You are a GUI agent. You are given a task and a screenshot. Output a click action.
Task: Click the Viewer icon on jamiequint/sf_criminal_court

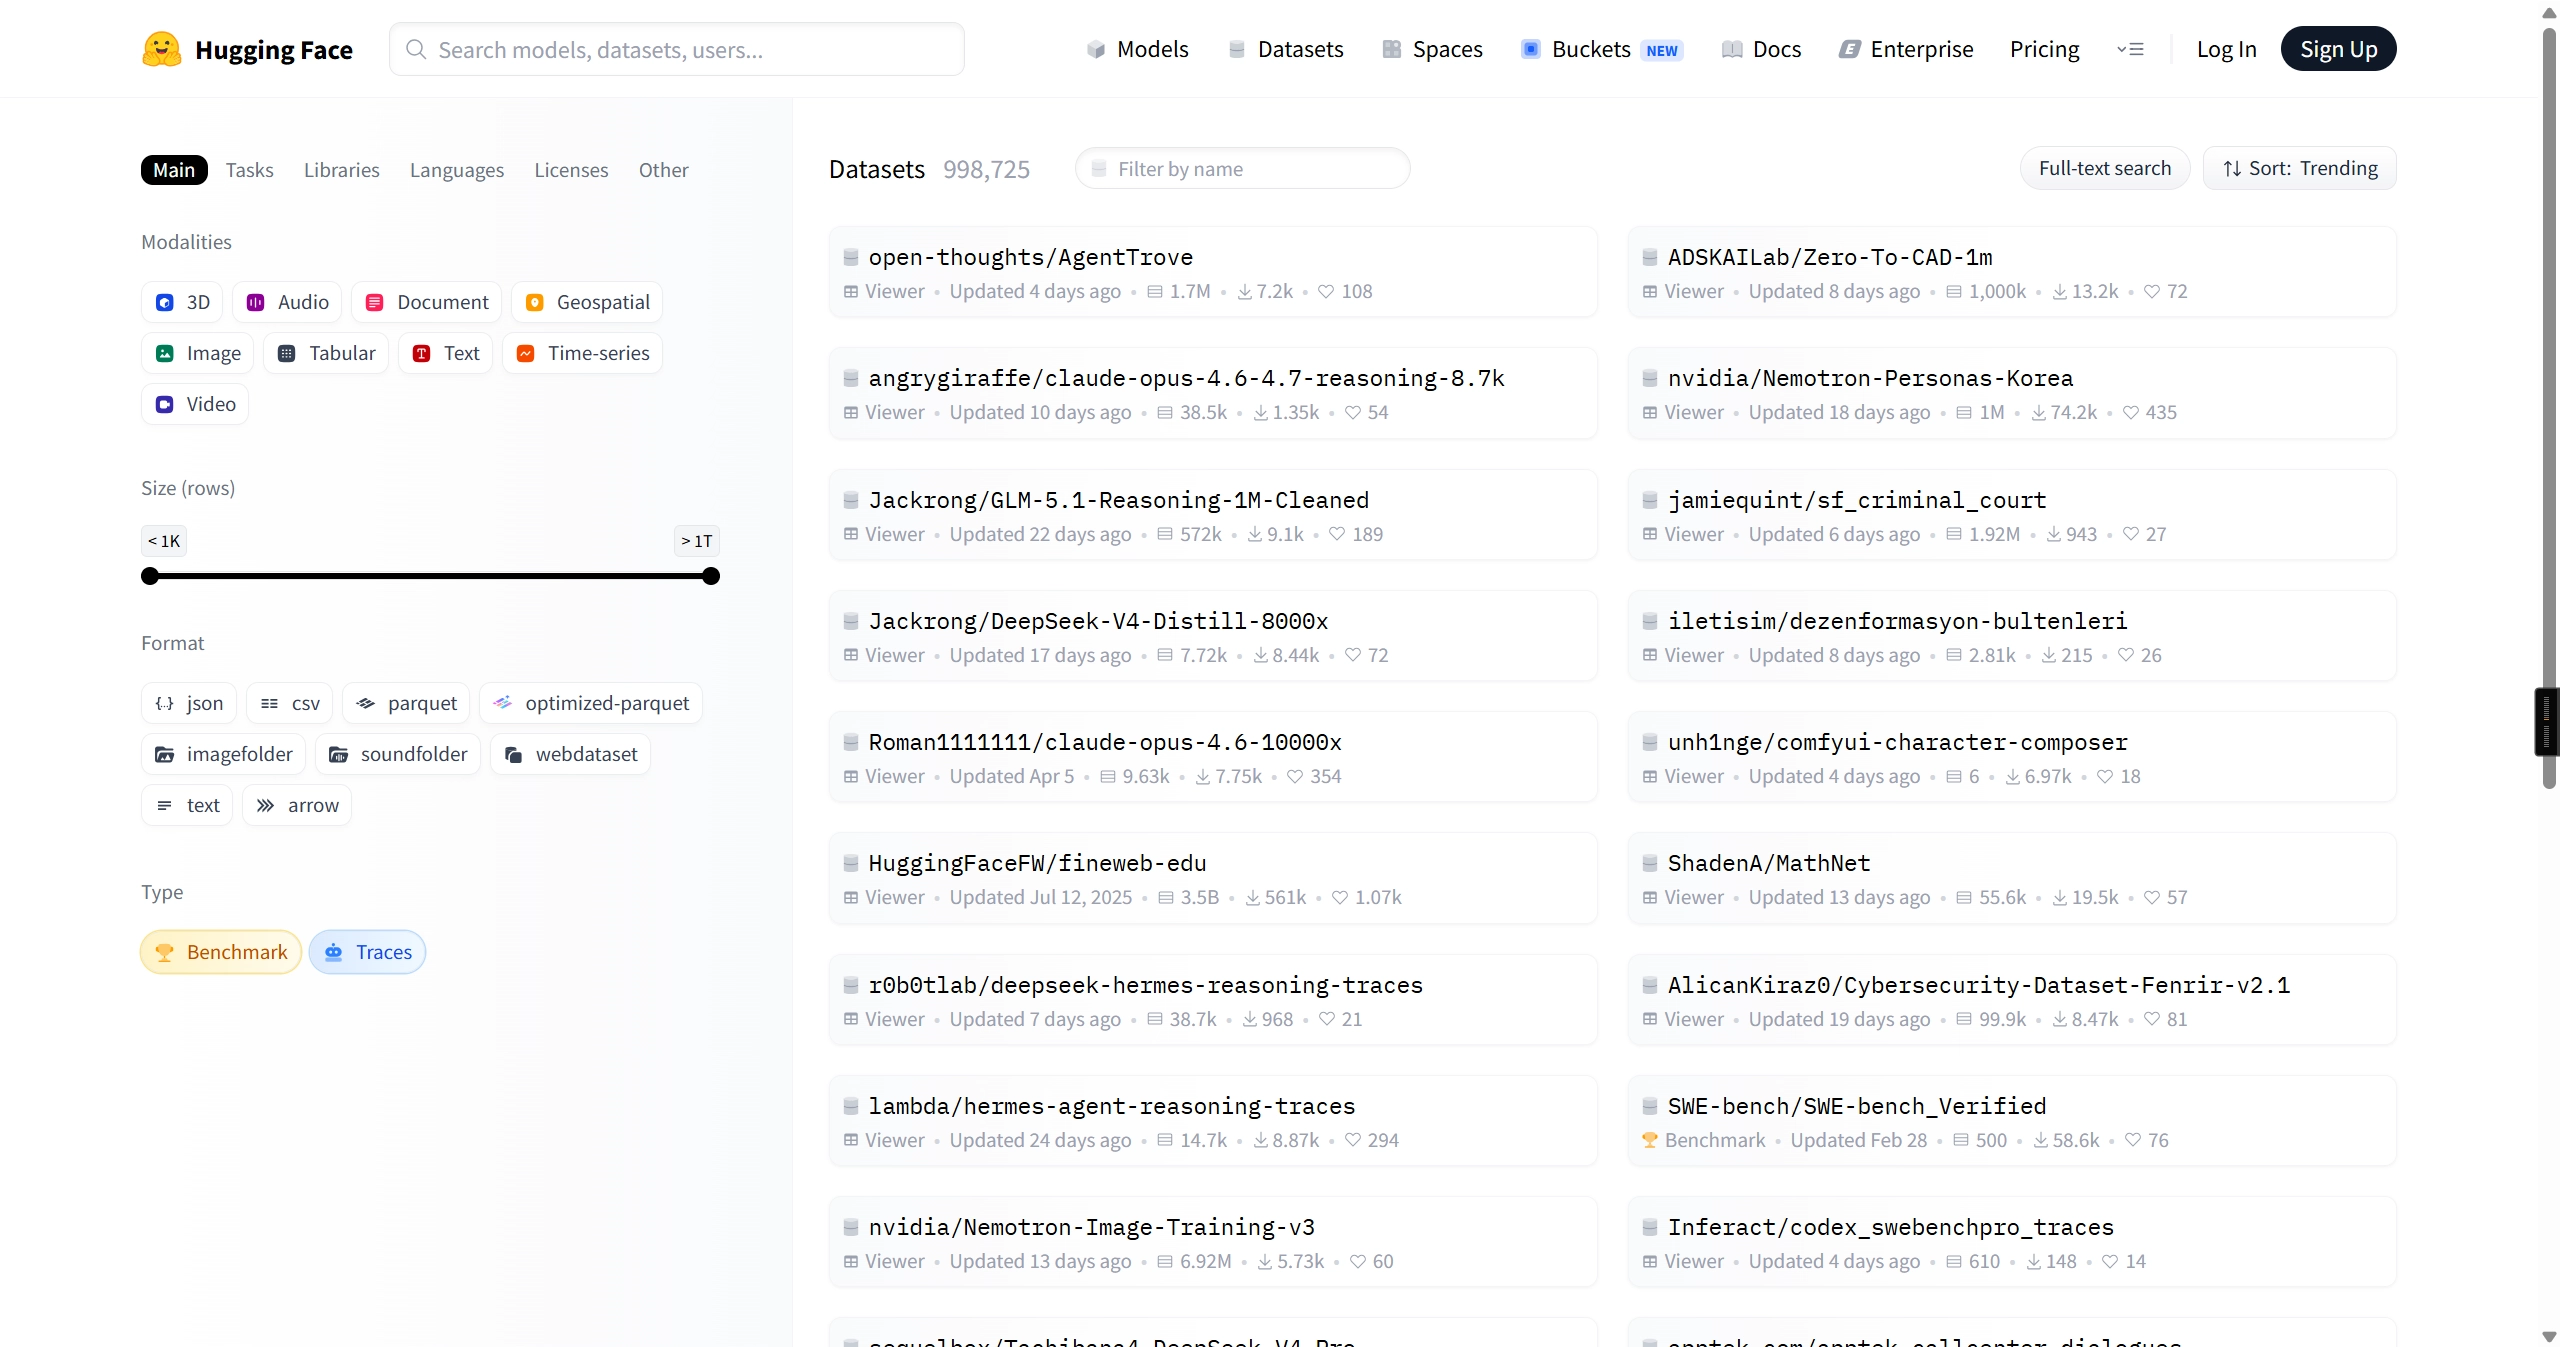click(1650, 534)
